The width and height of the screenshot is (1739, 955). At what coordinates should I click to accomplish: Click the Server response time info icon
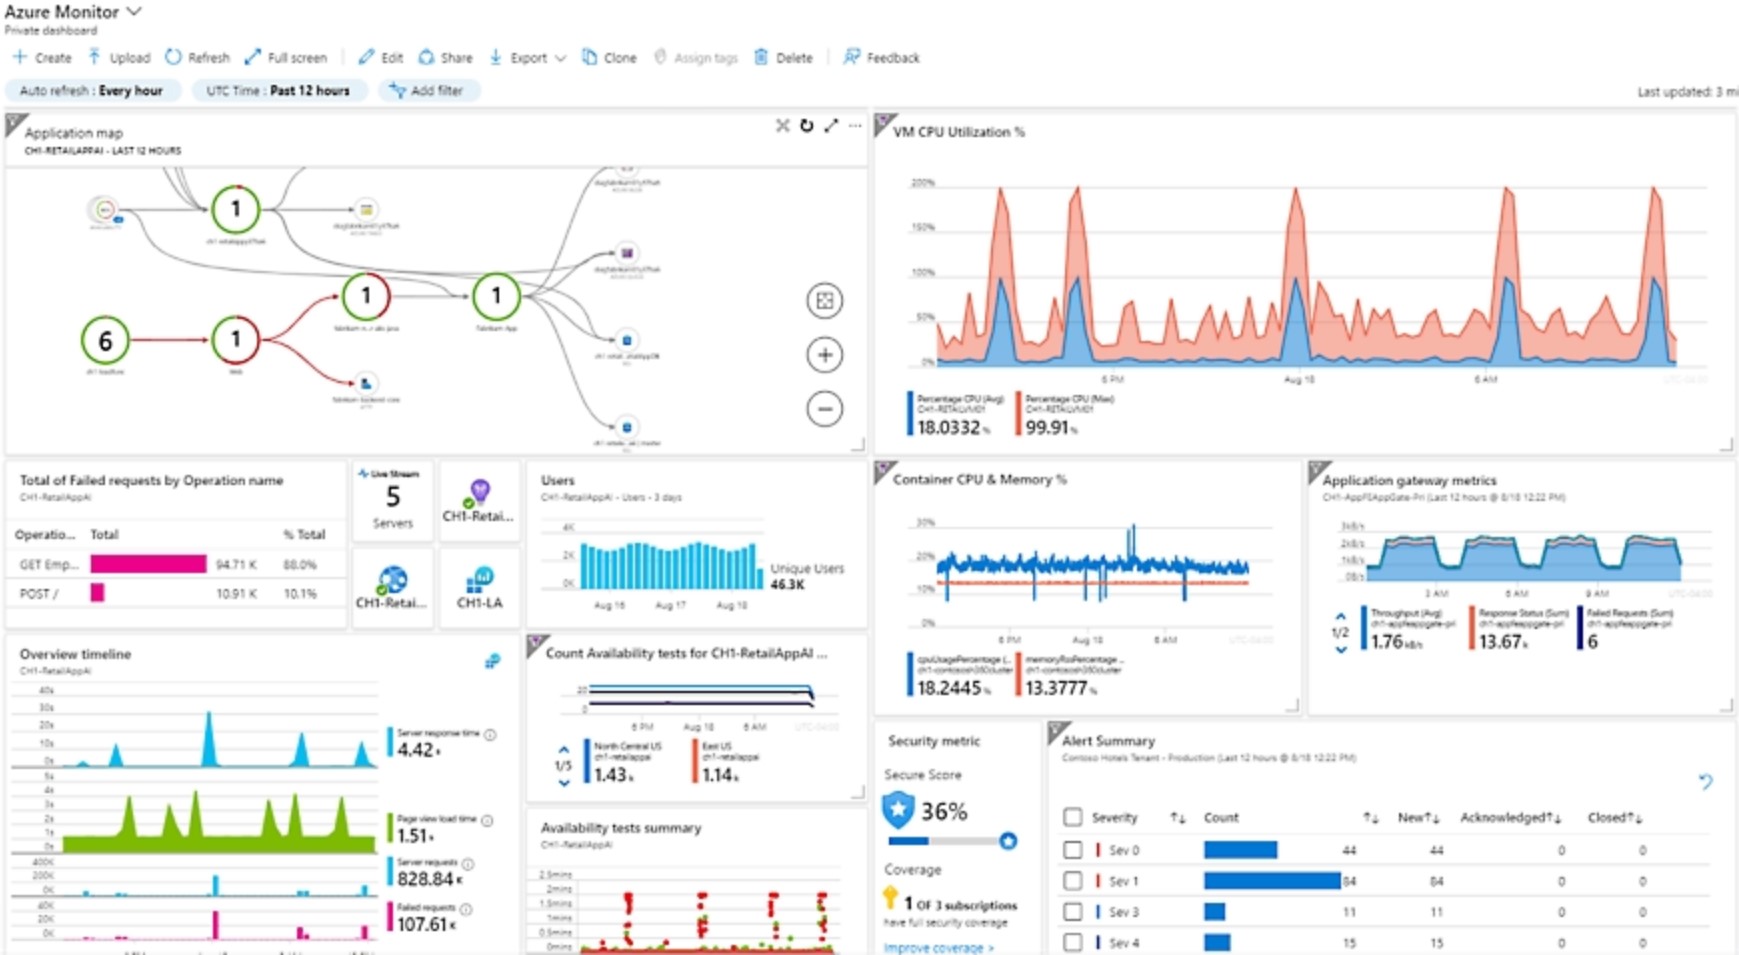point(490,734)
